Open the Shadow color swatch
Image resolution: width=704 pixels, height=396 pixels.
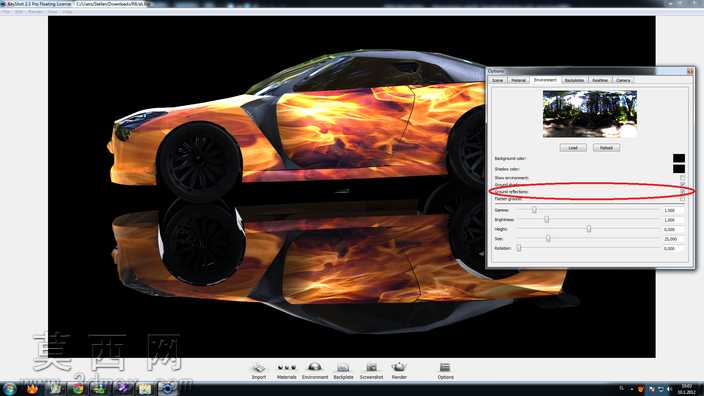[x=679, y=169]
